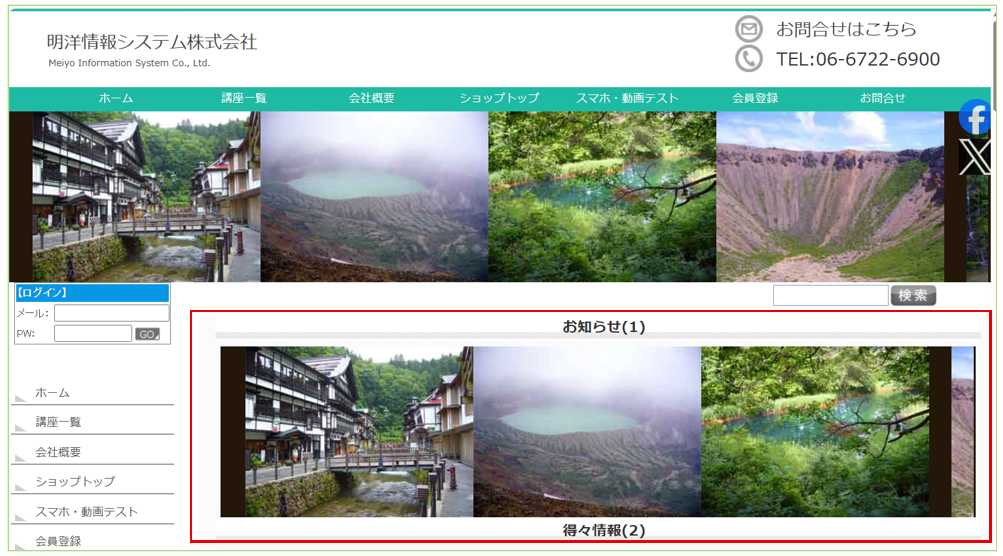Open the X social icon
This screenshot has height=556, width=1003.
tap(974, 157)
